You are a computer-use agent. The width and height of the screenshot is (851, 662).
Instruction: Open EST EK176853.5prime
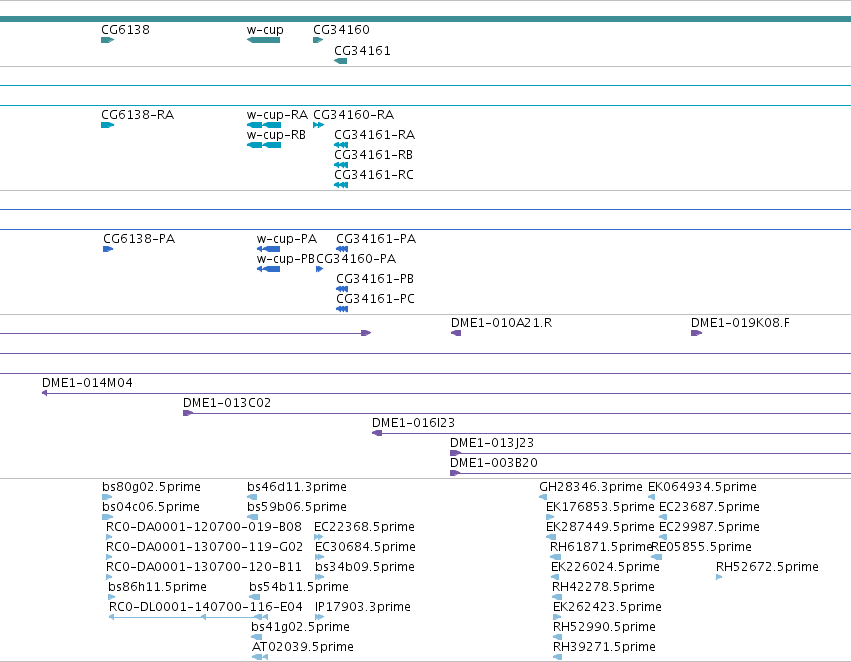click(x=600, y=508)
